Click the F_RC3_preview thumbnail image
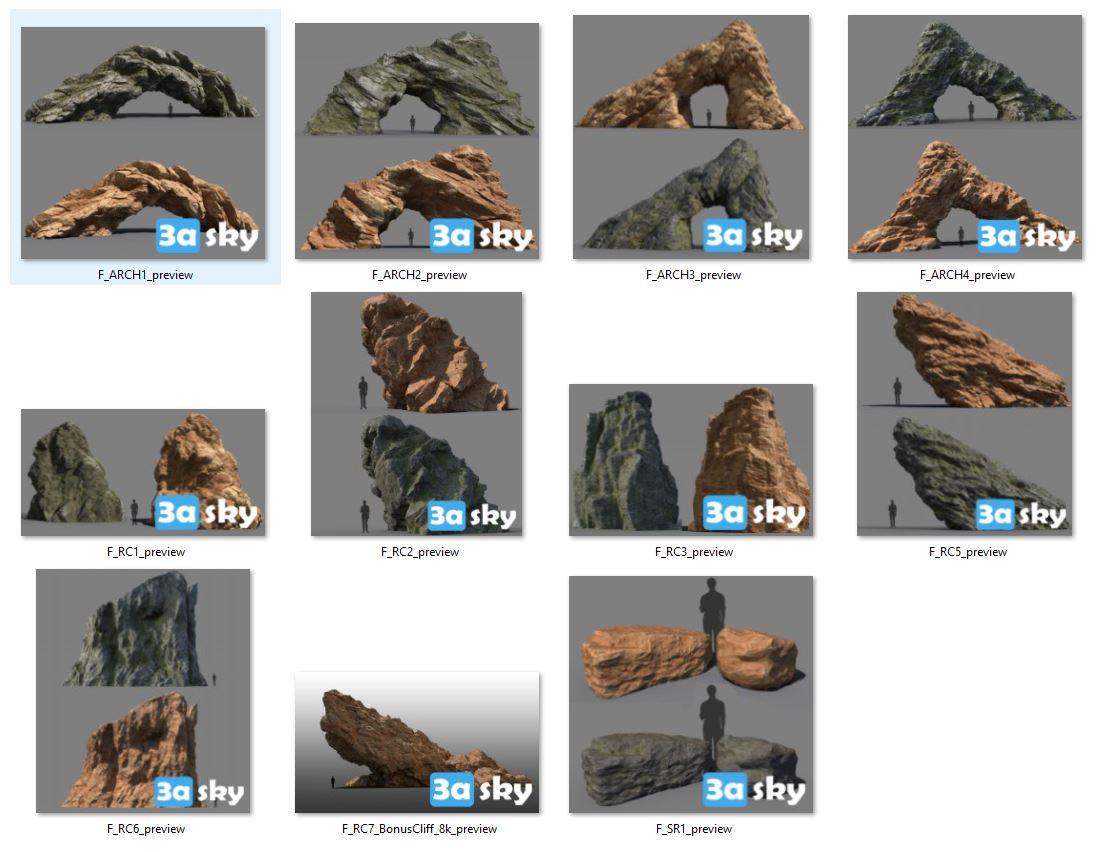The width and height of the screenshot is (1097, 852). coord(691,460)
